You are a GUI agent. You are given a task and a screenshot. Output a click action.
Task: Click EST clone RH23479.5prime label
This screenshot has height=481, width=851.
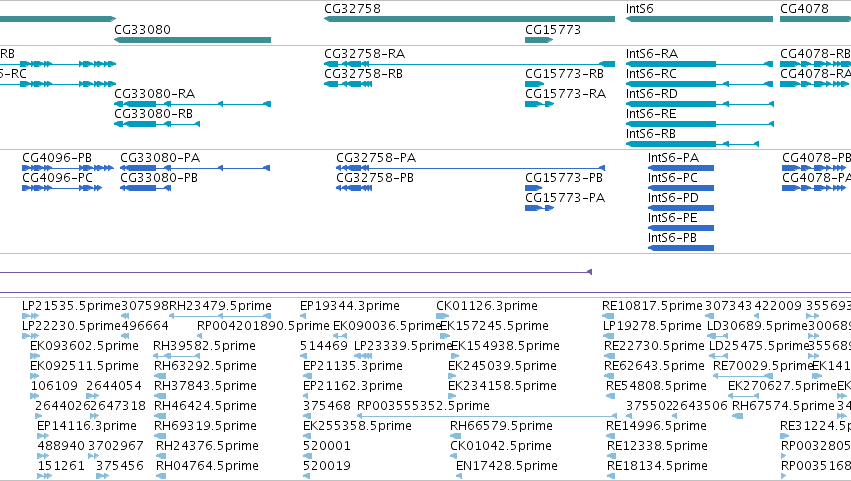click(220, 306)
